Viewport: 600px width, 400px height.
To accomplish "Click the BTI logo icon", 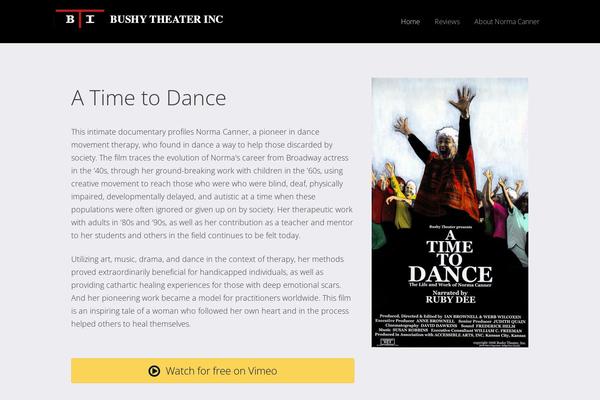I will [80, 19].
